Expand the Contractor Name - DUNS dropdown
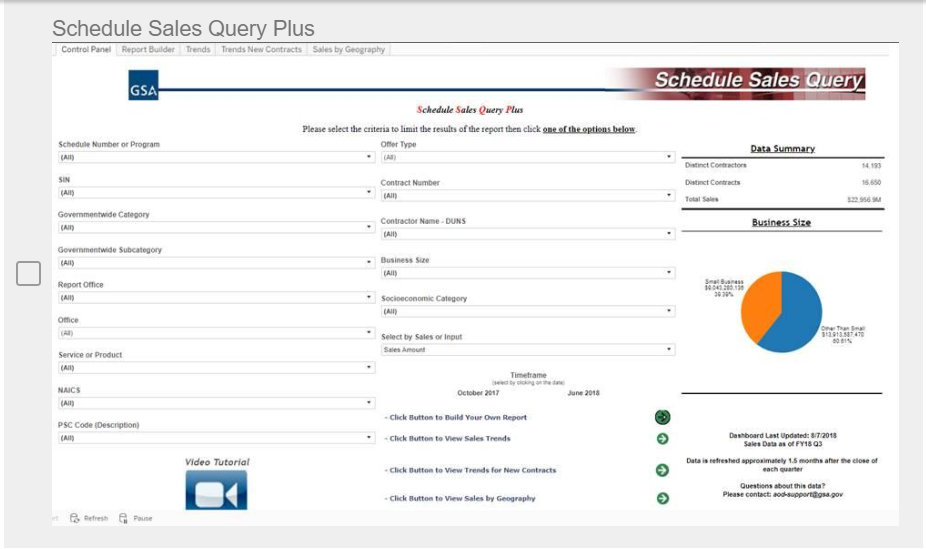The image size is (926, 549). point(528,234)
